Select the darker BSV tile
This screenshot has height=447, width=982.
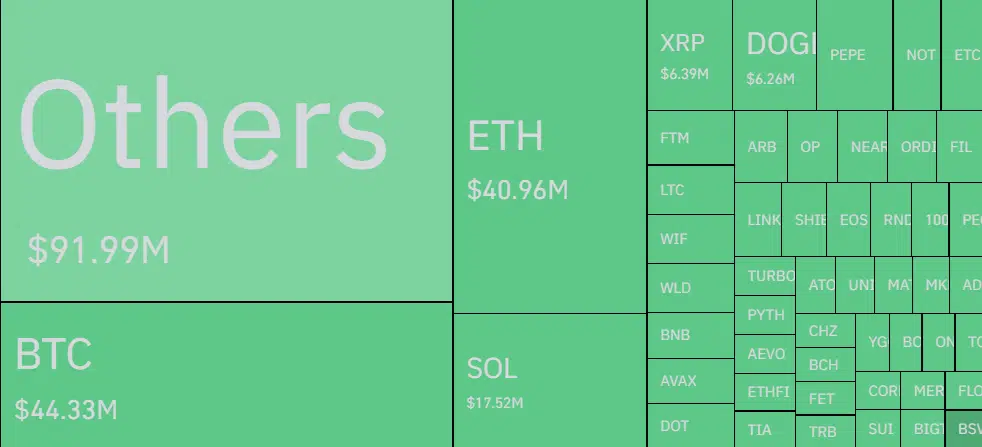966,429
